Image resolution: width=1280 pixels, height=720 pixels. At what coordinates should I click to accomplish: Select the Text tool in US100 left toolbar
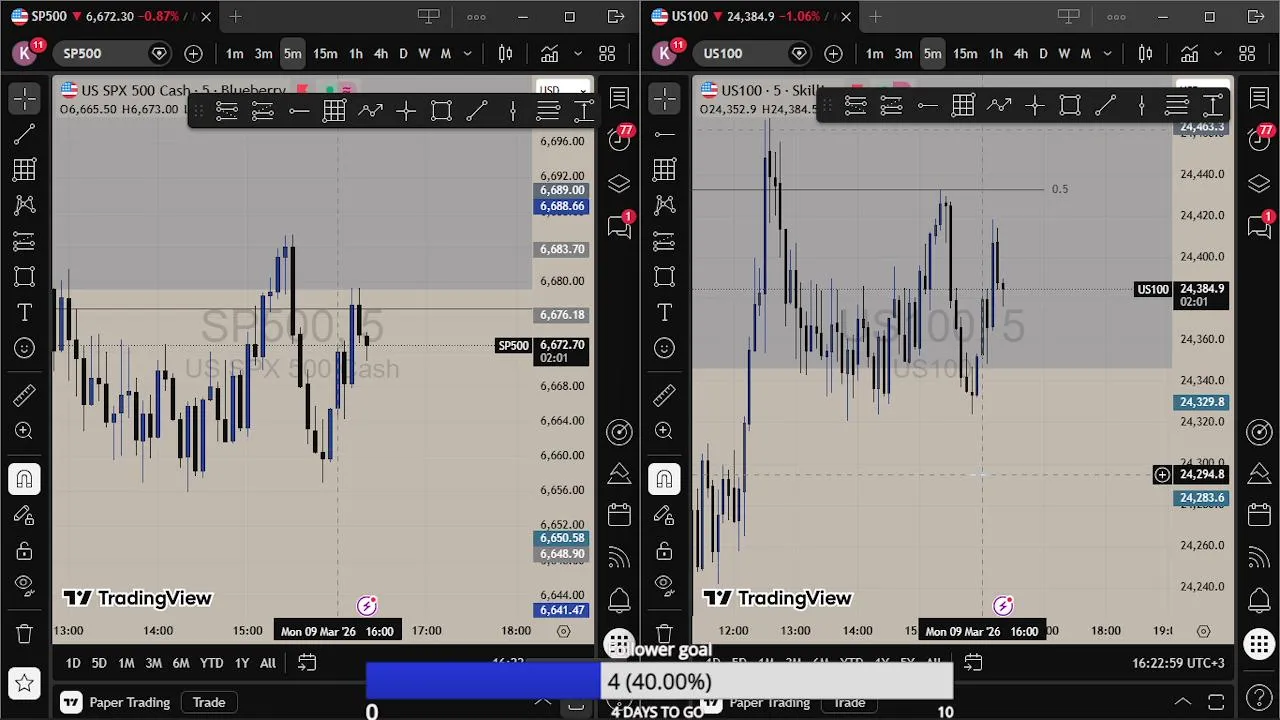coord(664,313)
